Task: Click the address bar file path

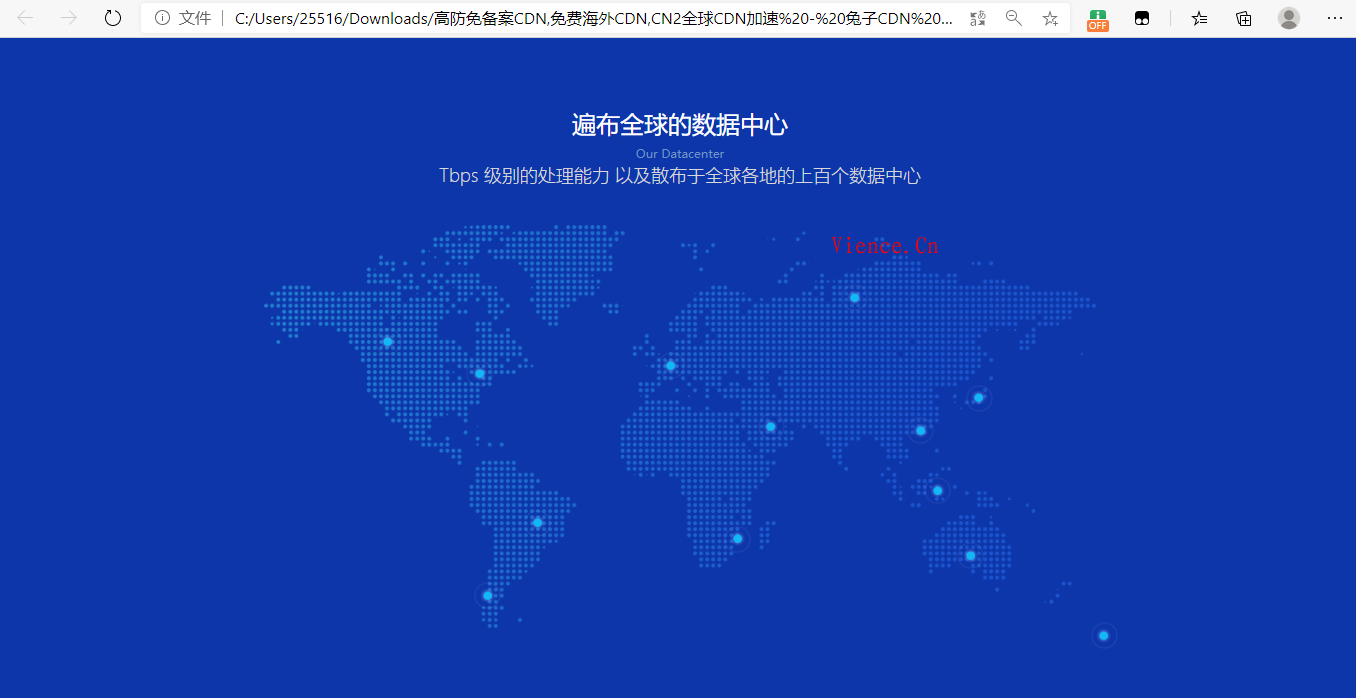Action: [592, 18]
